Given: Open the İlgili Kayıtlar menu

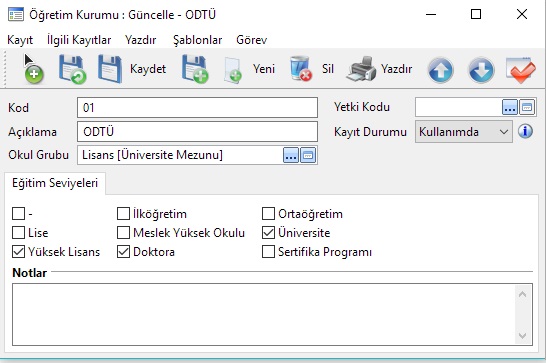Looking at the screenshot, I should (x=79, y=40).
